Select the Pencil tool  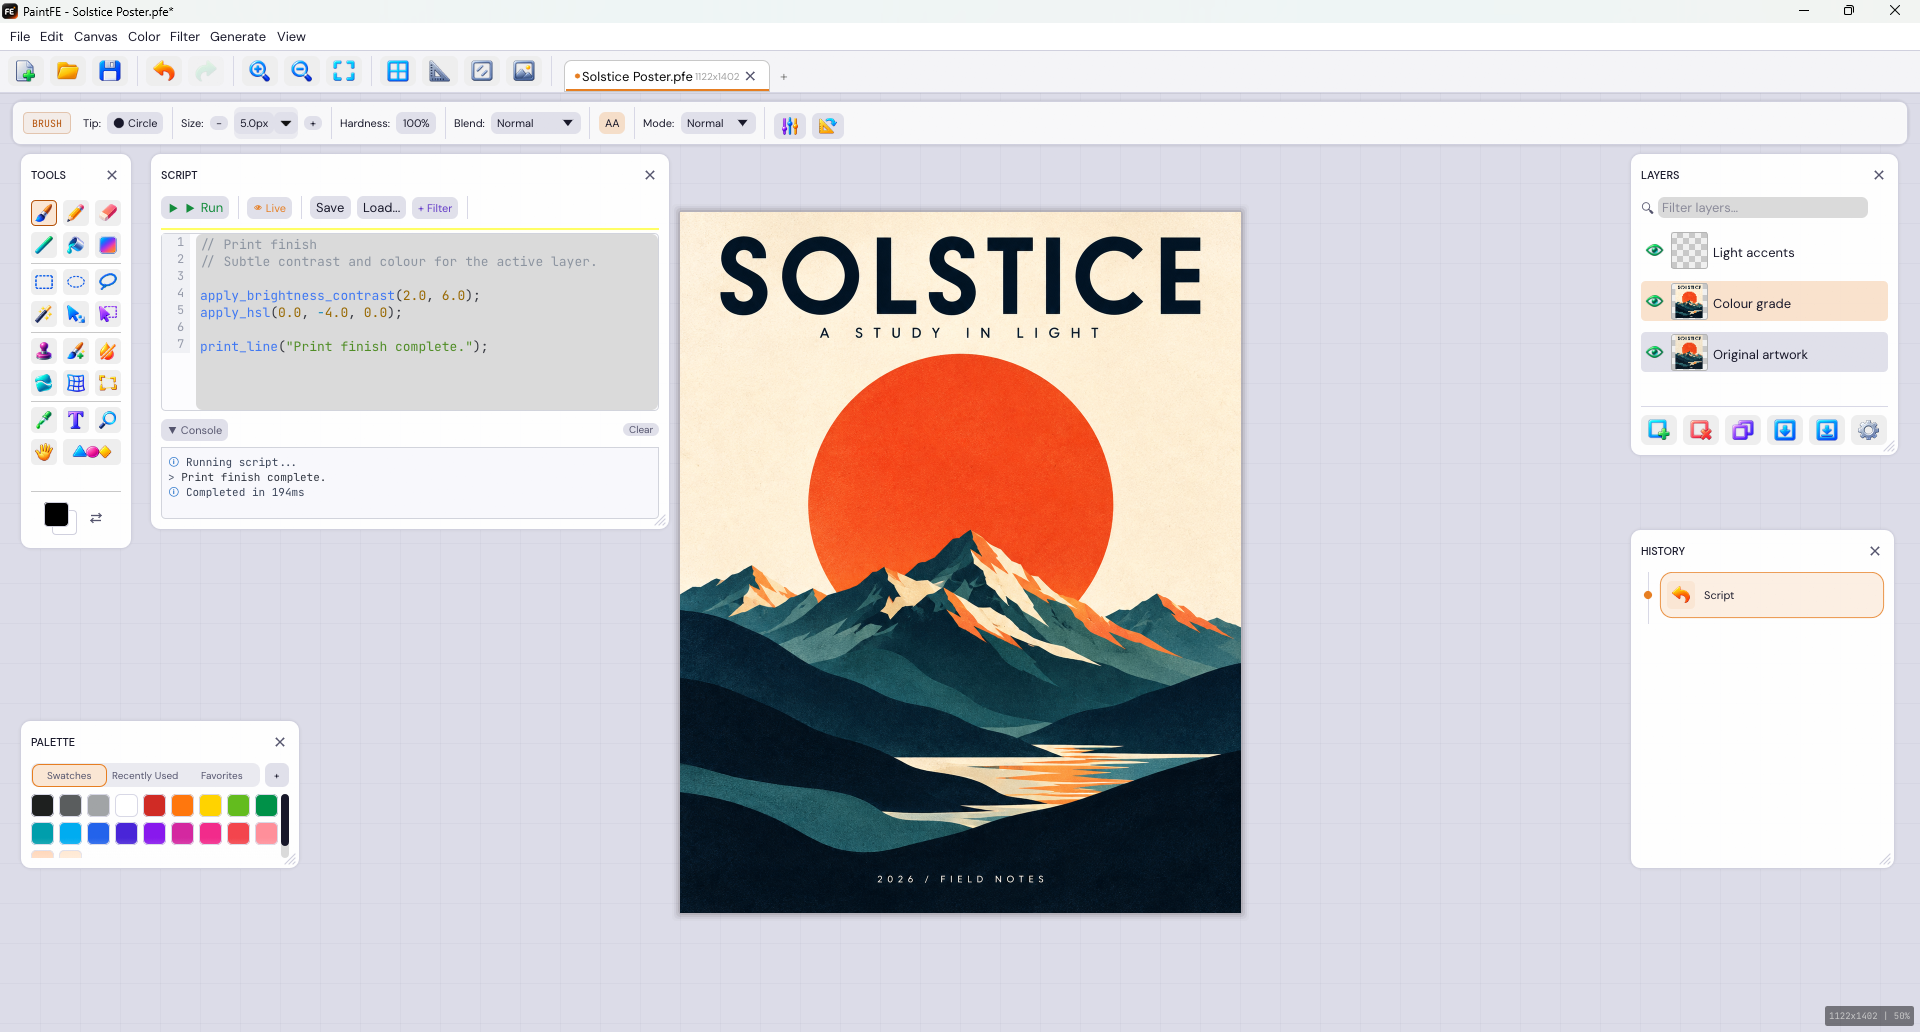(x=76, y=213)
